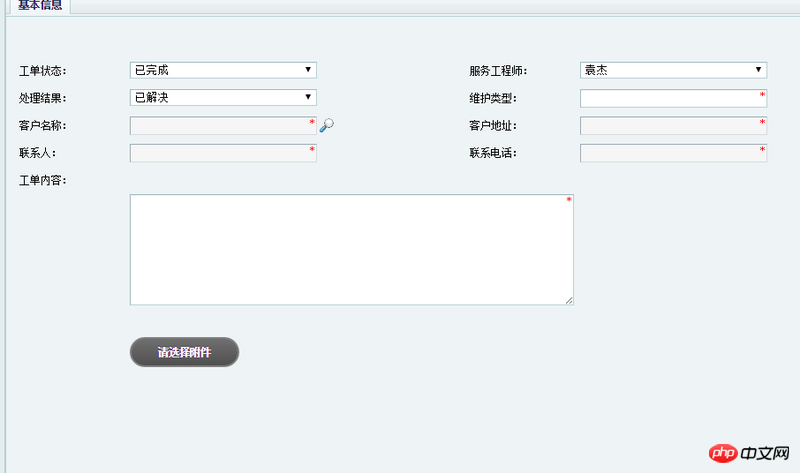The height and width of the screenshot is (473, 800).
Task: Switch to the 基本信息 tab
Action: 40,5
